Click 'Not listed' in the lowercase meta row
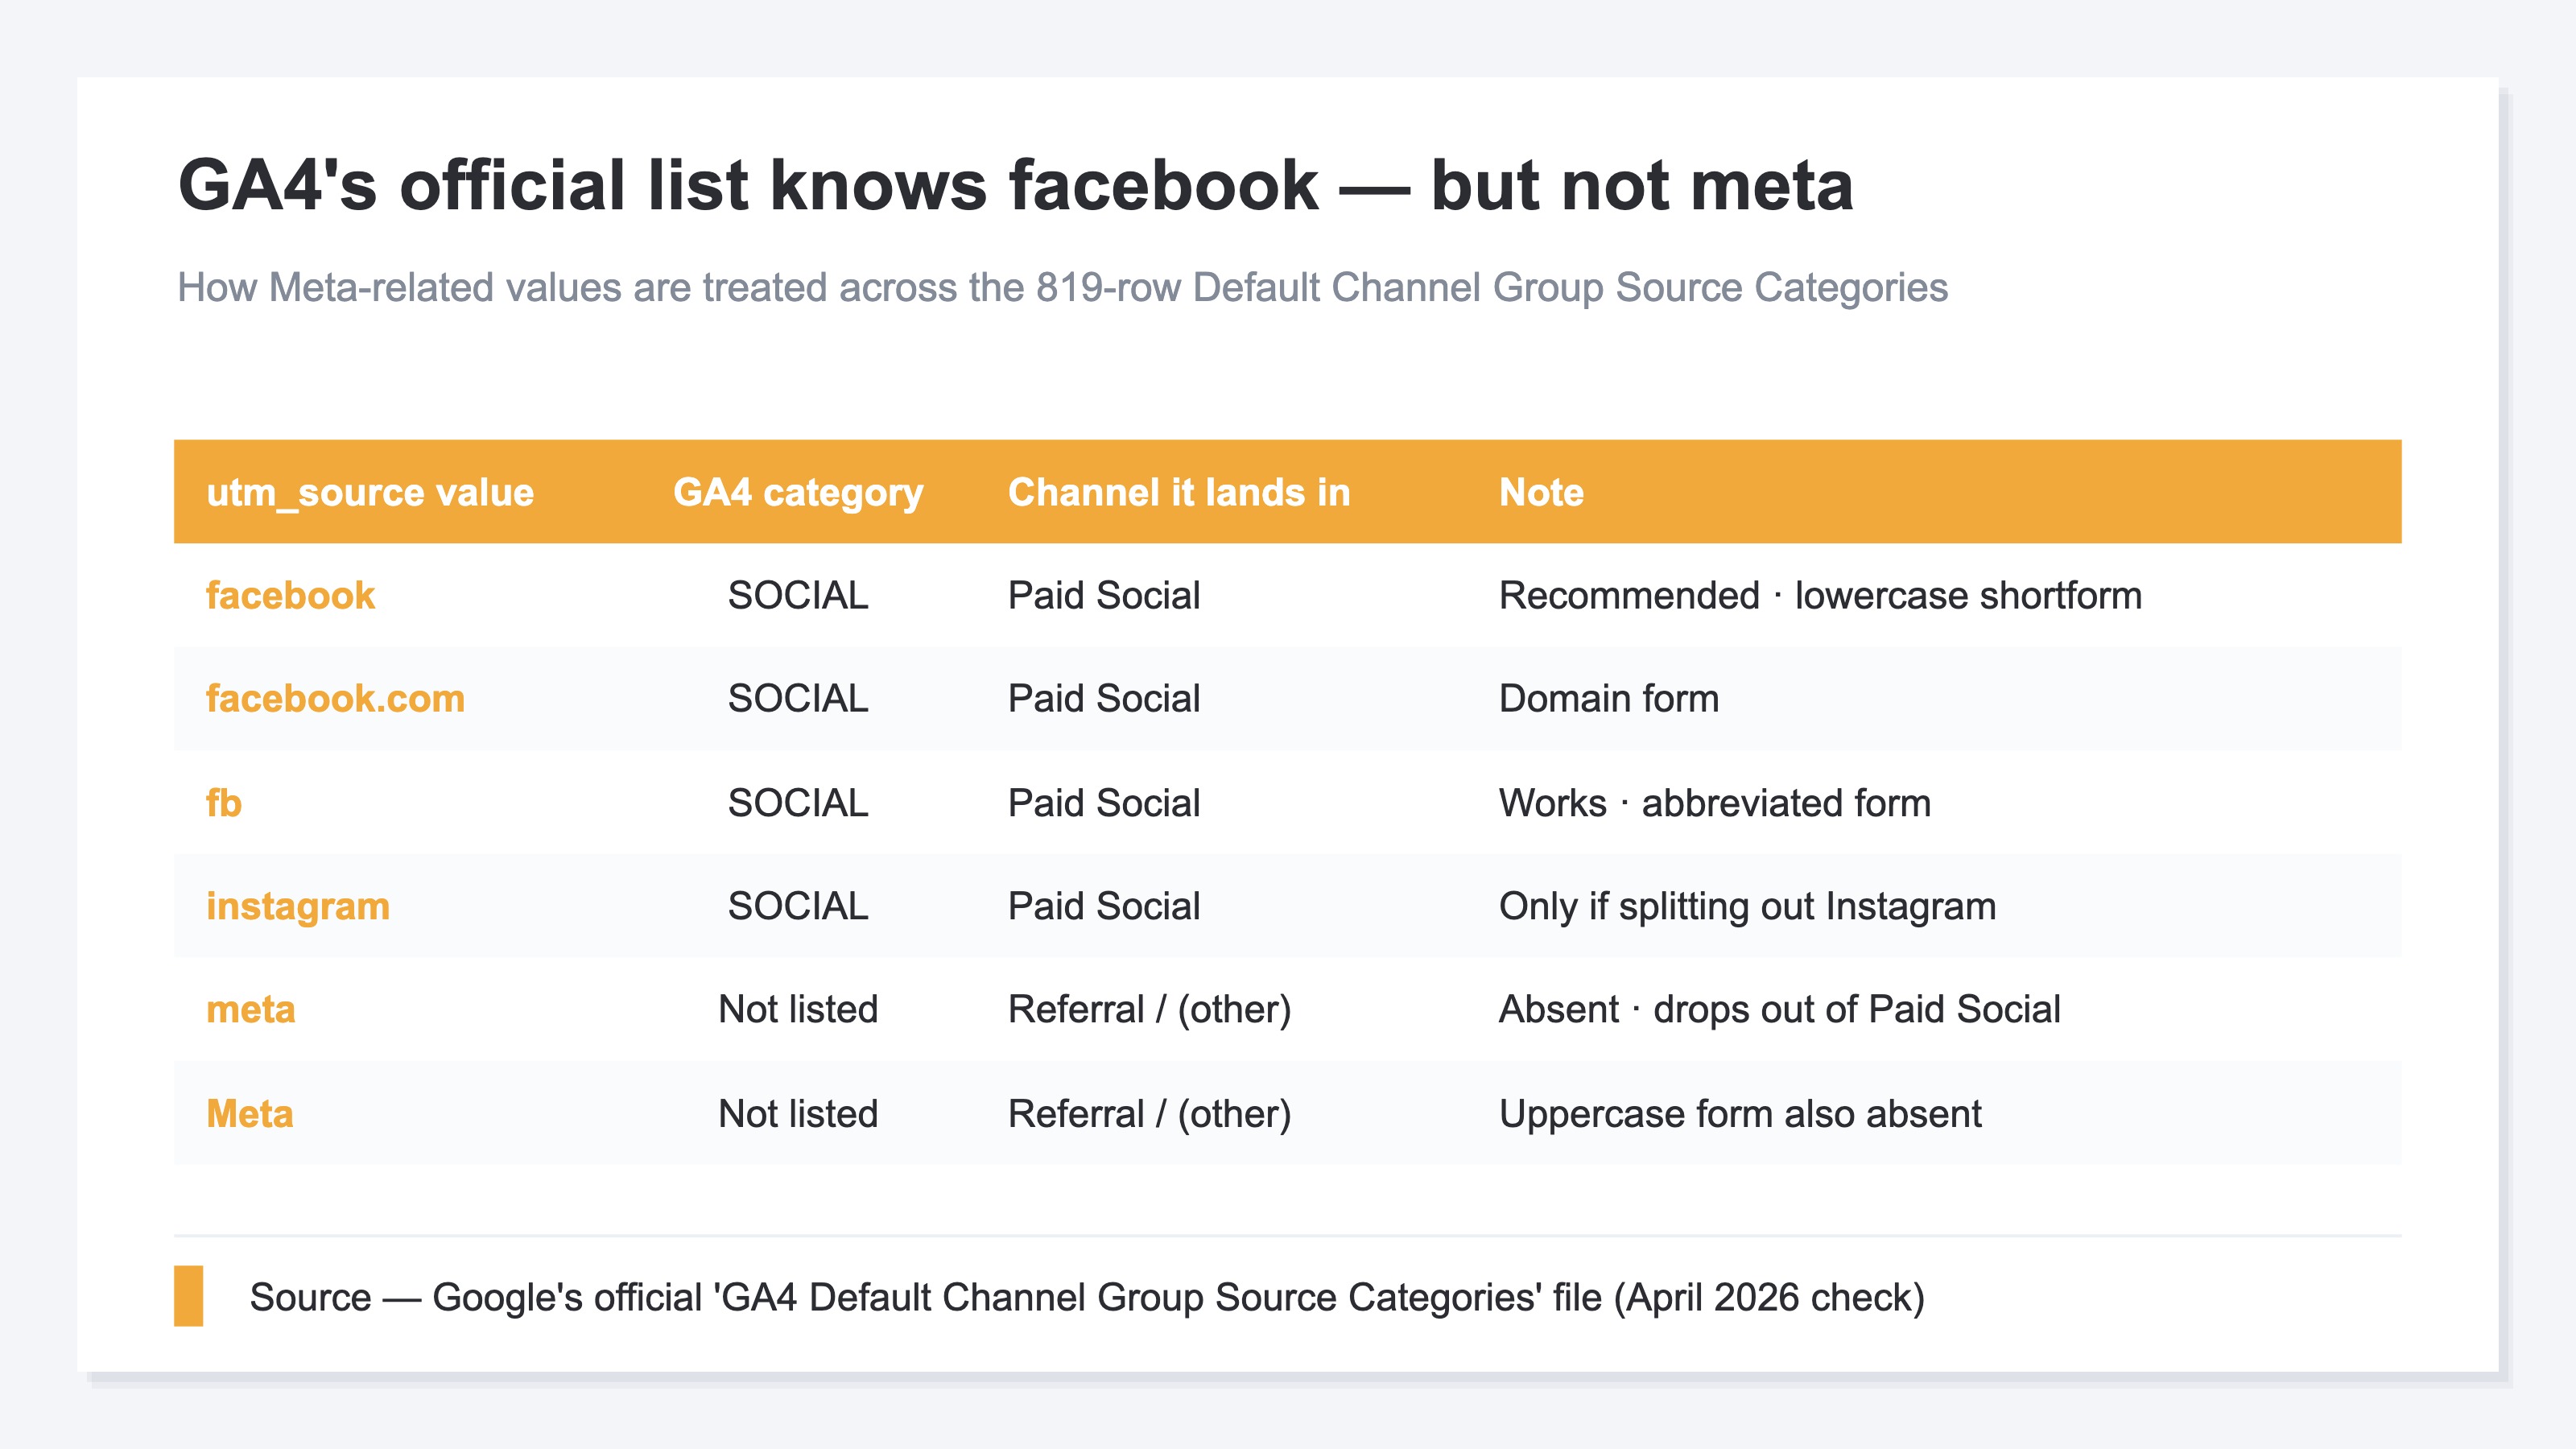2576x1449 pixels. 798,1009
